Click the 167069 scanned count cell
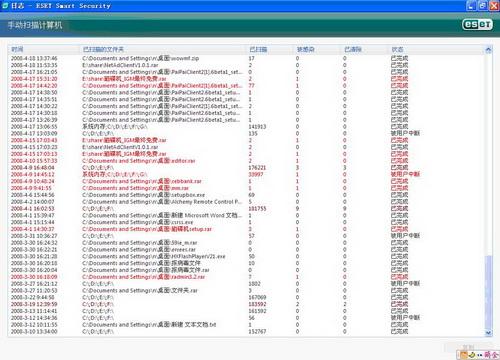The image size is (500, 360). [x=257, y=297]
